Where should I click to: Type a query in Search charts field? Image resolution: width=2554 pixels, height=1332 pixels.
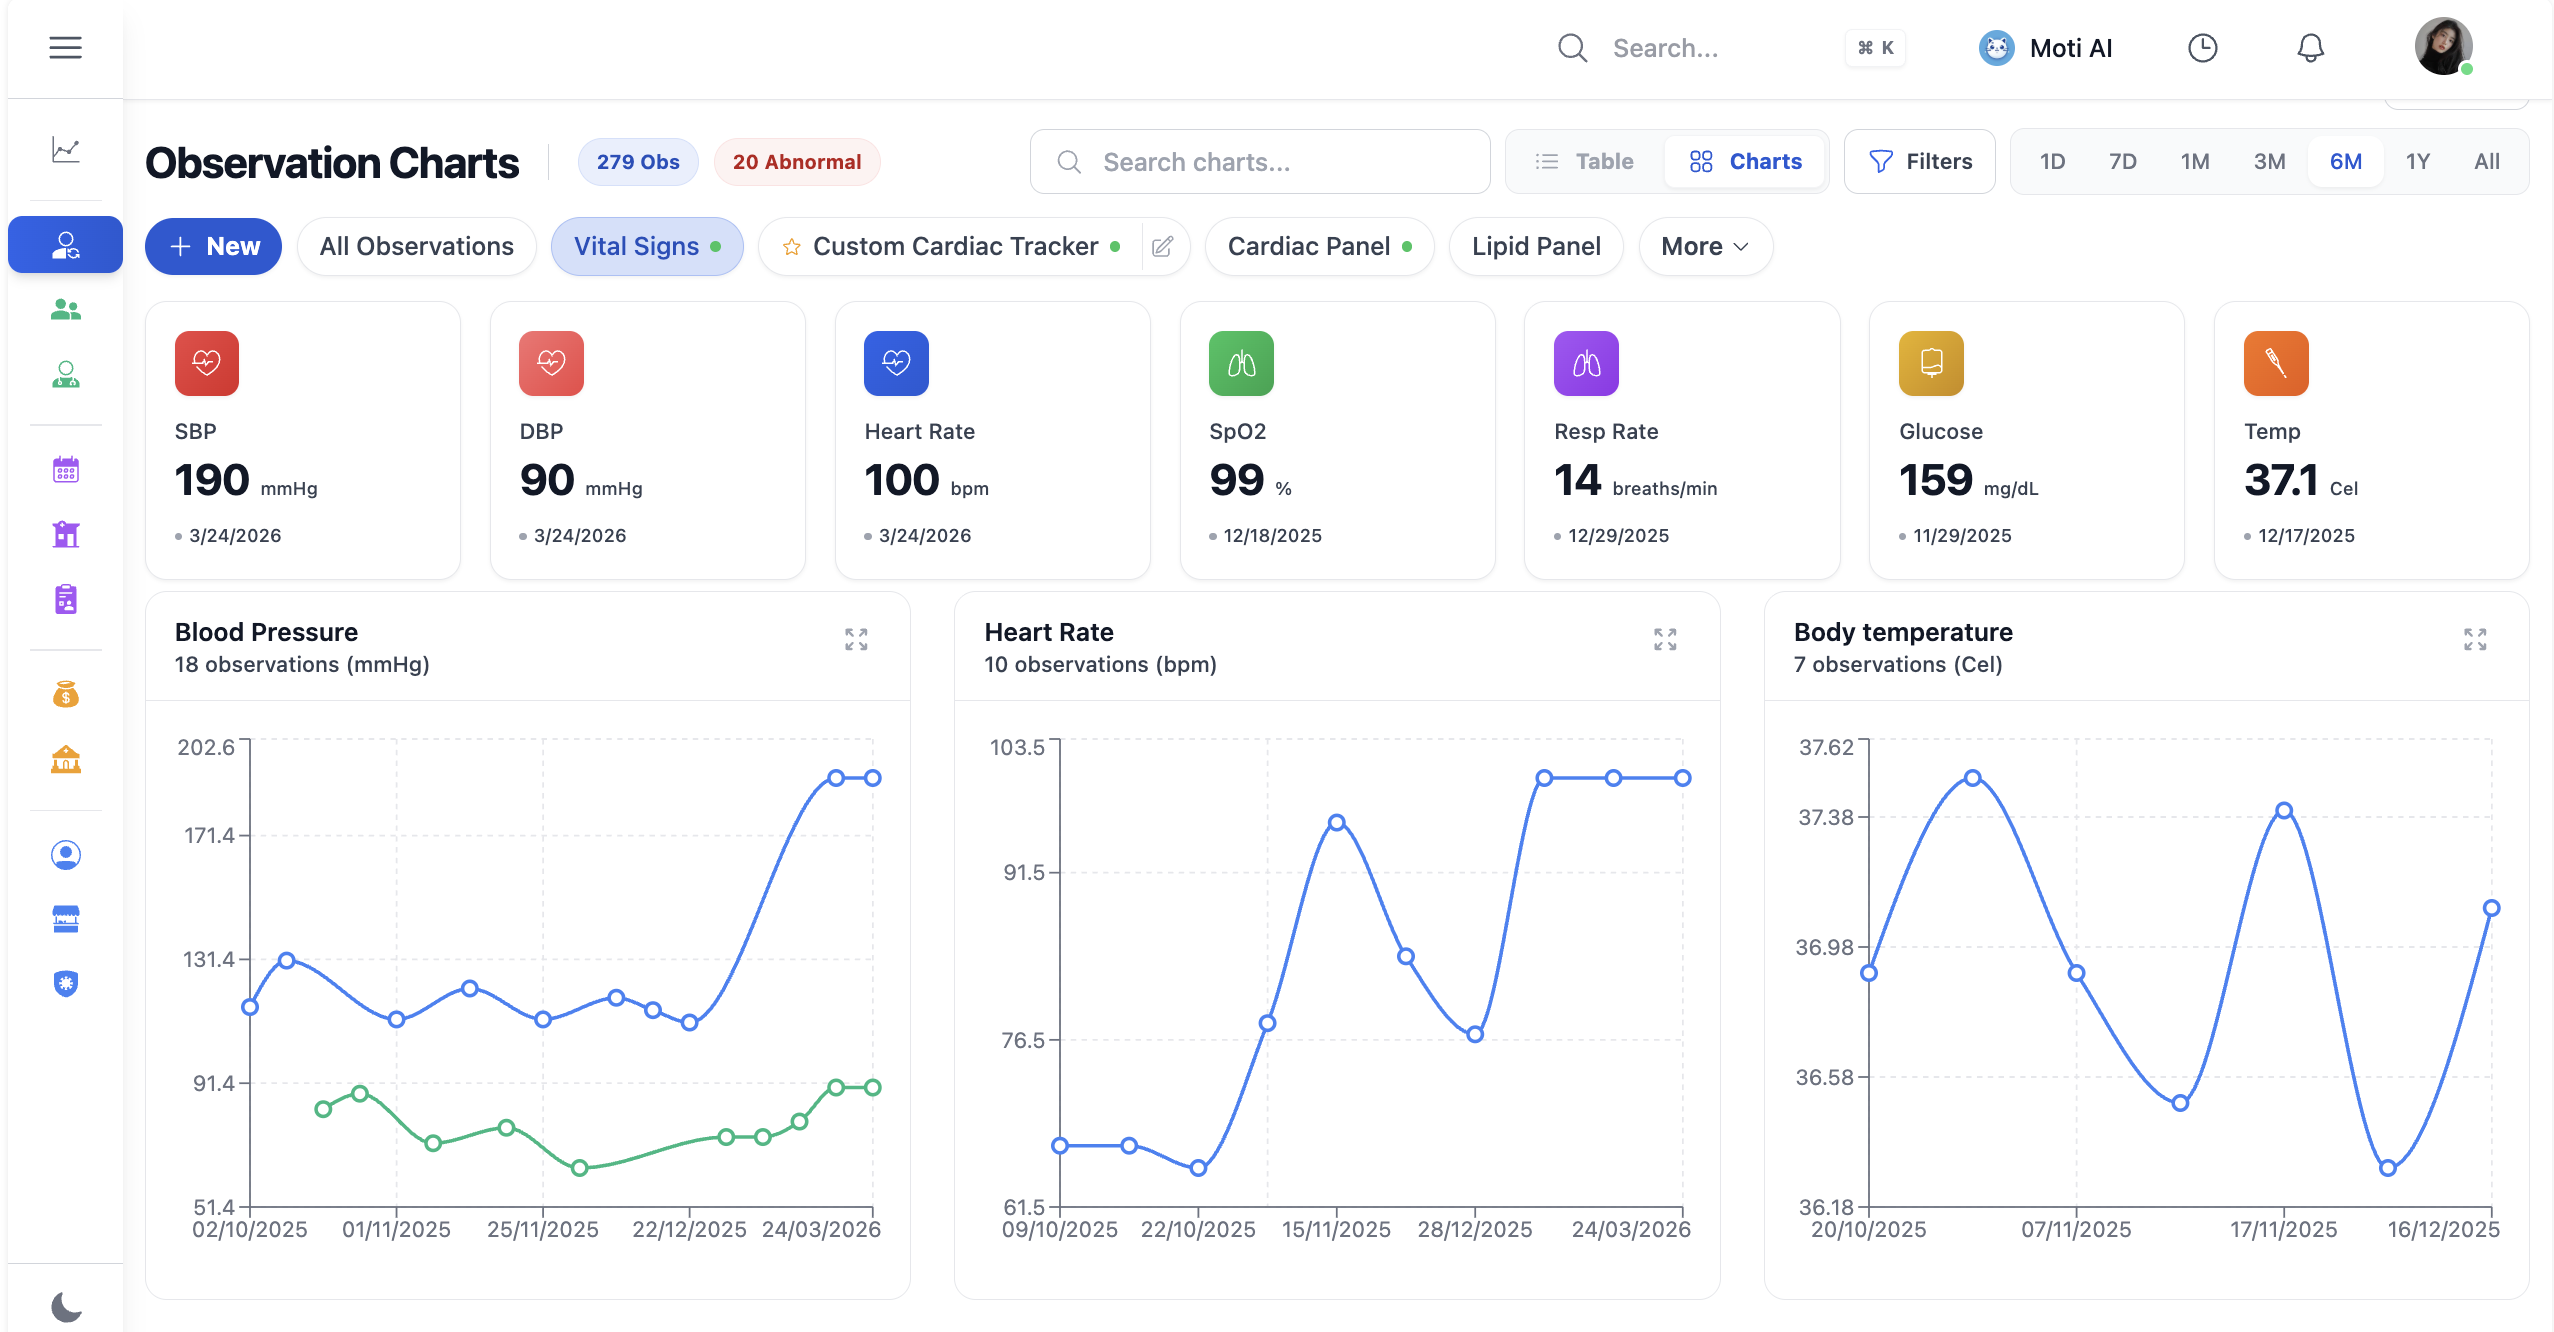click(x=1259, y=161)
